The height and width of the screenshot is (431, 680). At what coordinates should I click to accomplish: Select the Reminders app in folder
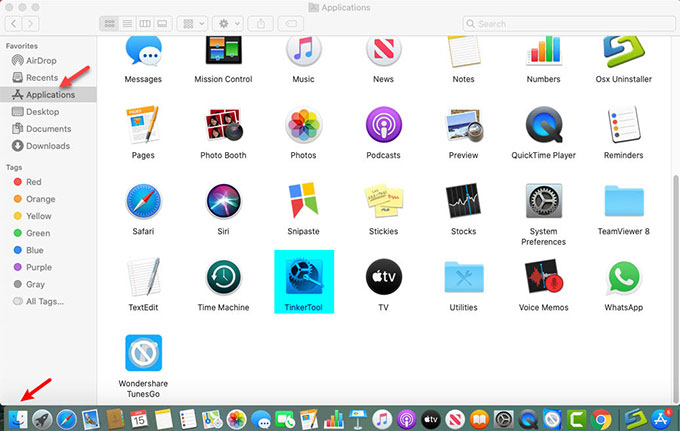pyautogui.click(x=624, y=125)
